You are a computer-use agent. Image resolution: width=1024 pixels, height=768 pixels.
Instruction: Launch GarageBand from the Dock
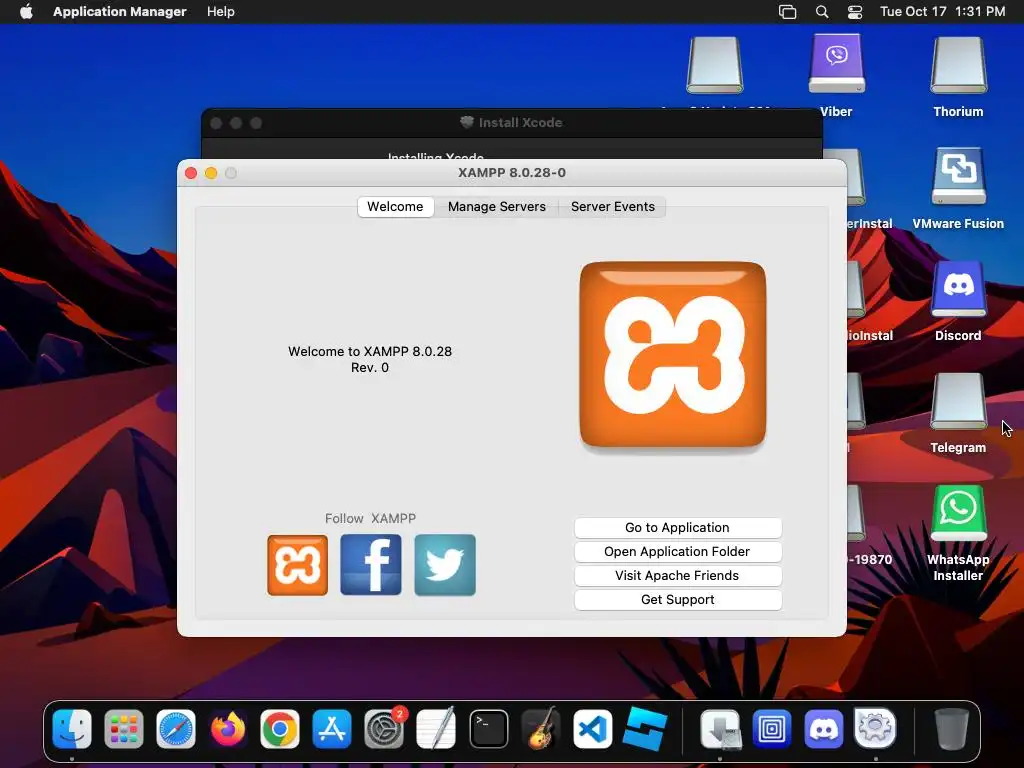[541, 728]
